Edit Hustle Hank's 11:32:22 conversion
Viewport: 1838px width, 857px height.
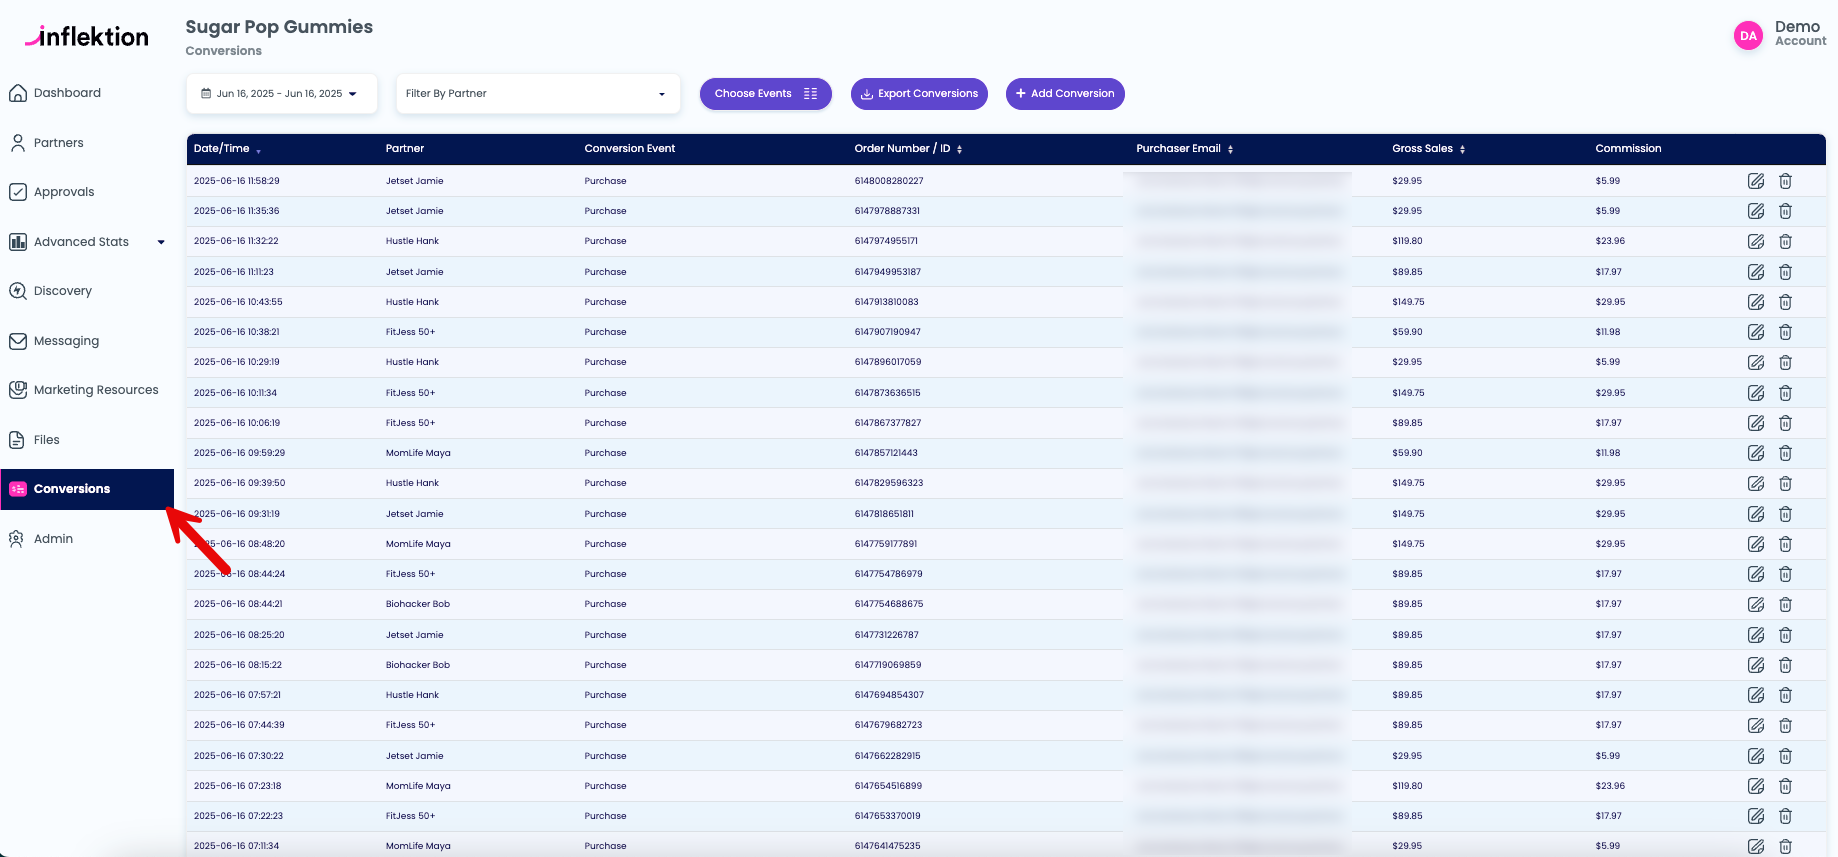(x=1756, y=241)
